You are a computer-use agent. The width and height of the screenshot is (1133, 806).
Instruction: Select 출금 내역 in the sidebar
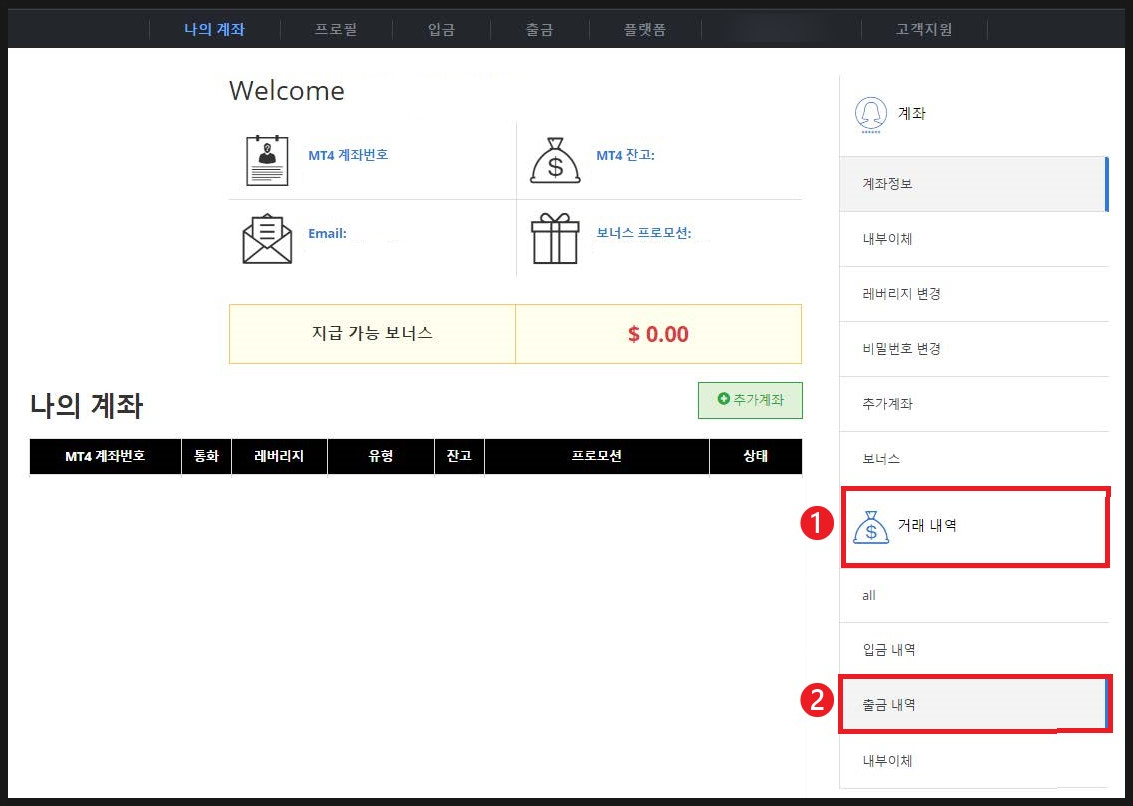[x=973, y=705]
